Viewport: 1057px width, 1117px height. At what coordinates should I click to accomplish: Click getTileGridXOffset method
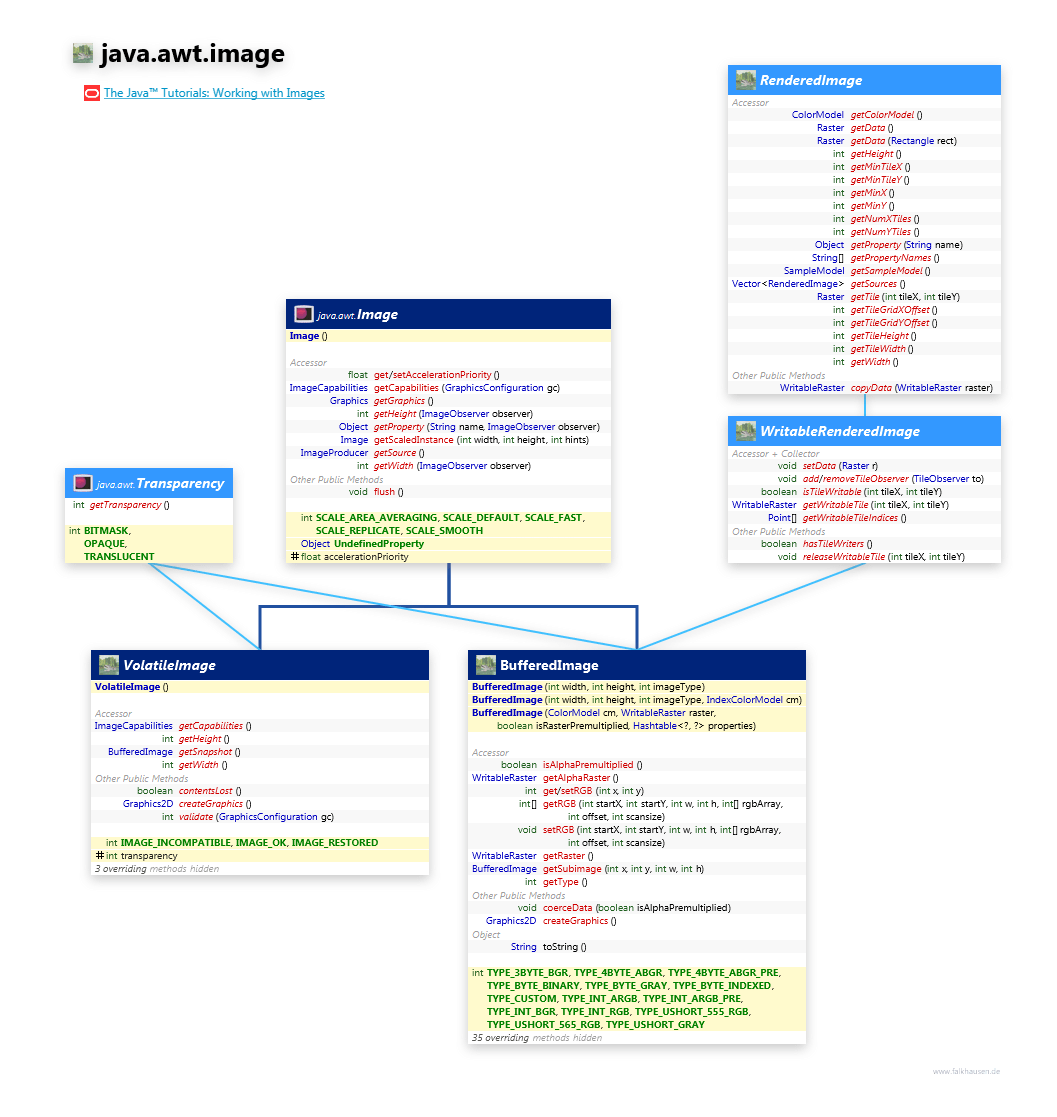tap(890, 310)
